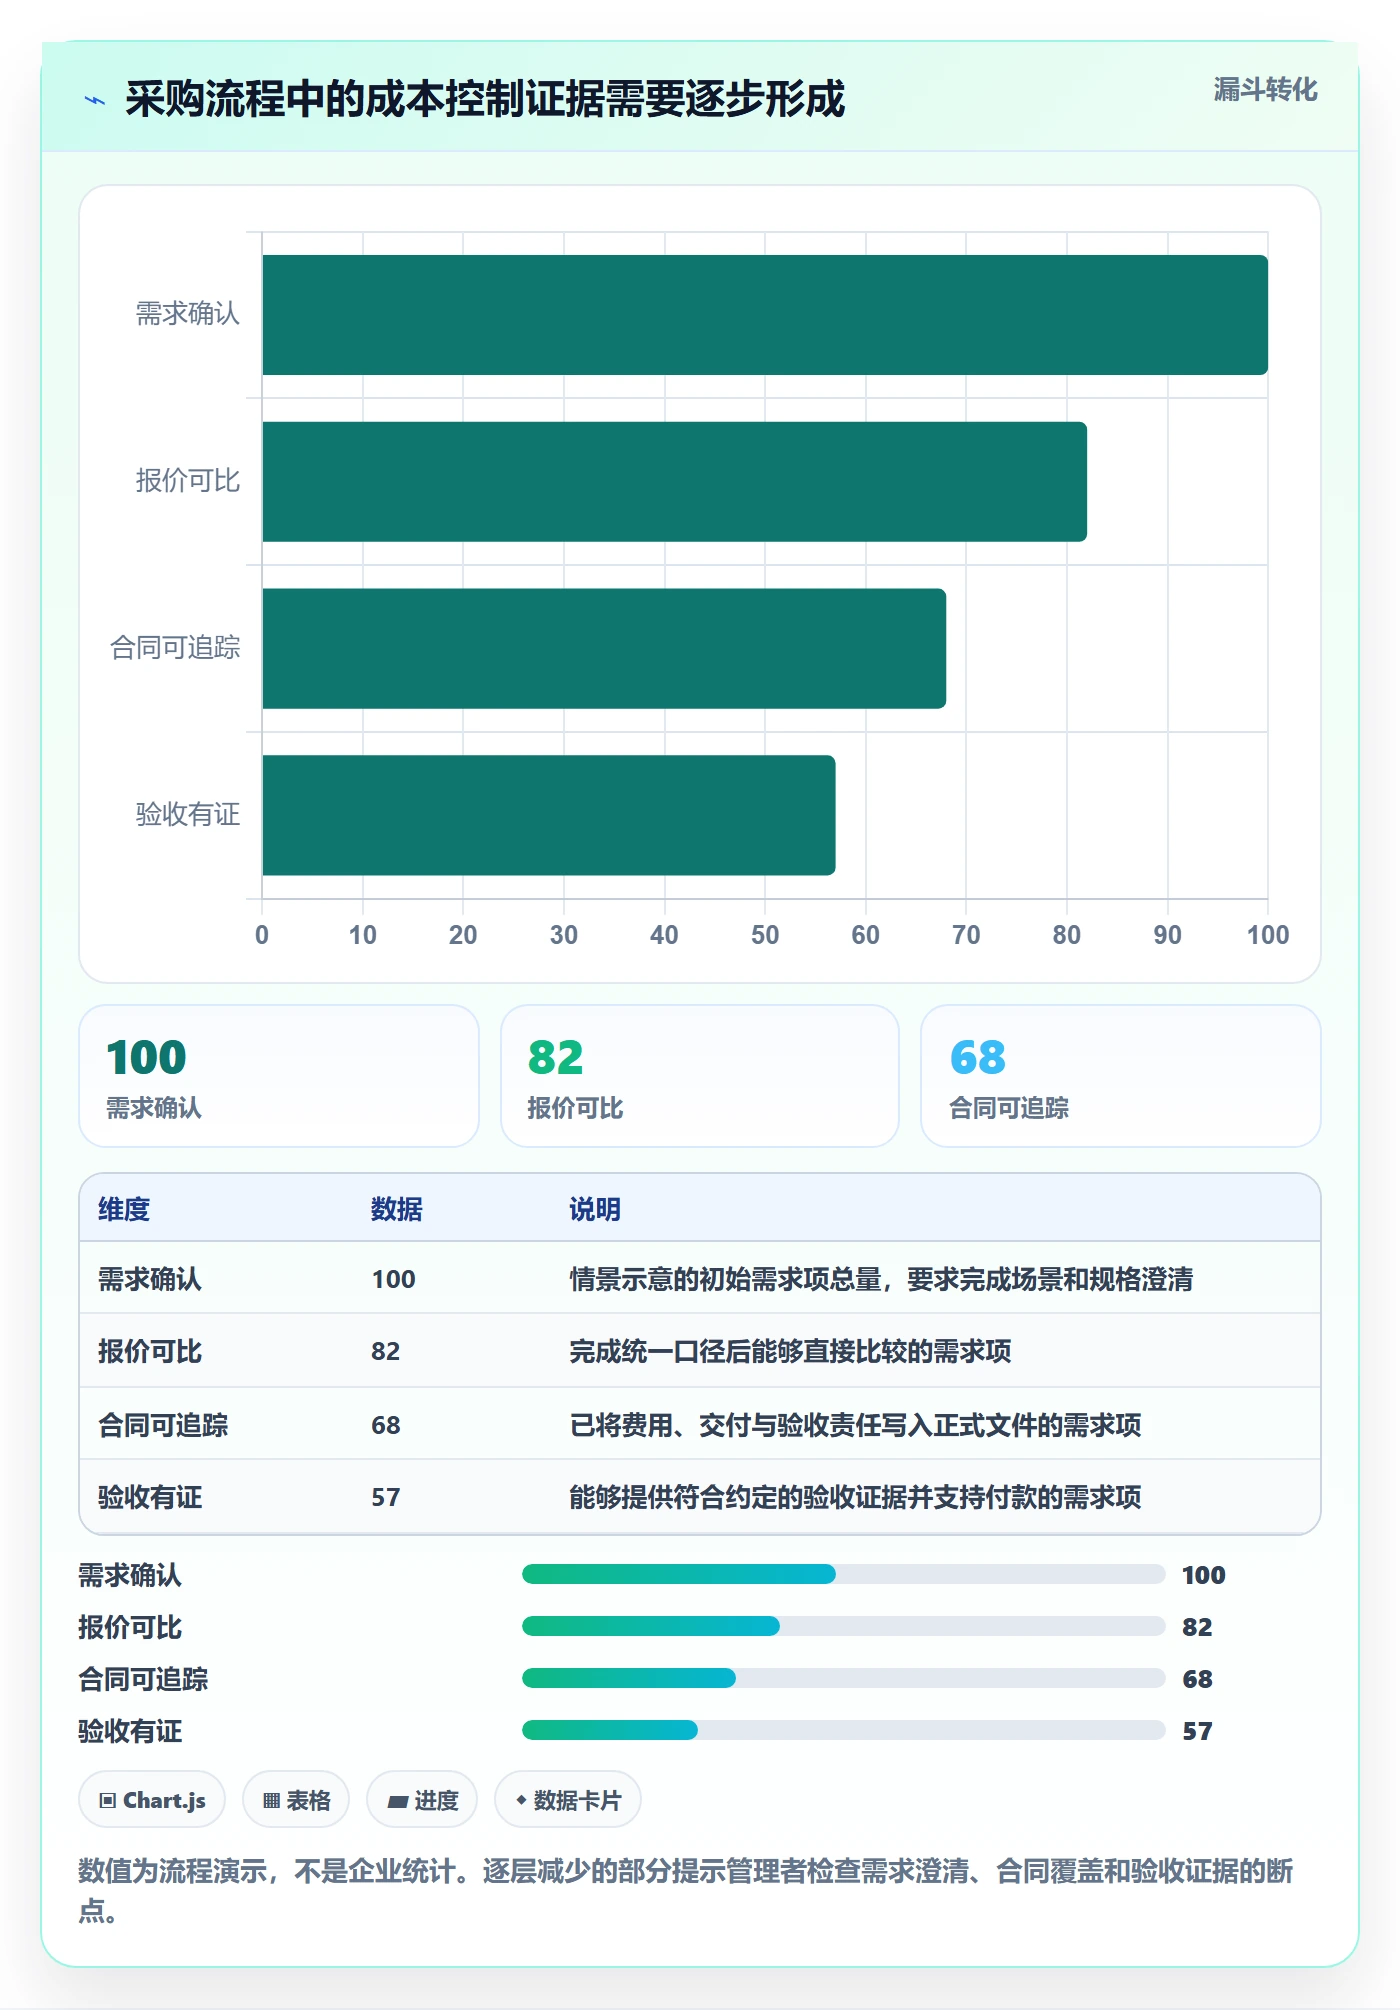Click the 需求确认 progress bar

[x=843, y=1574]
